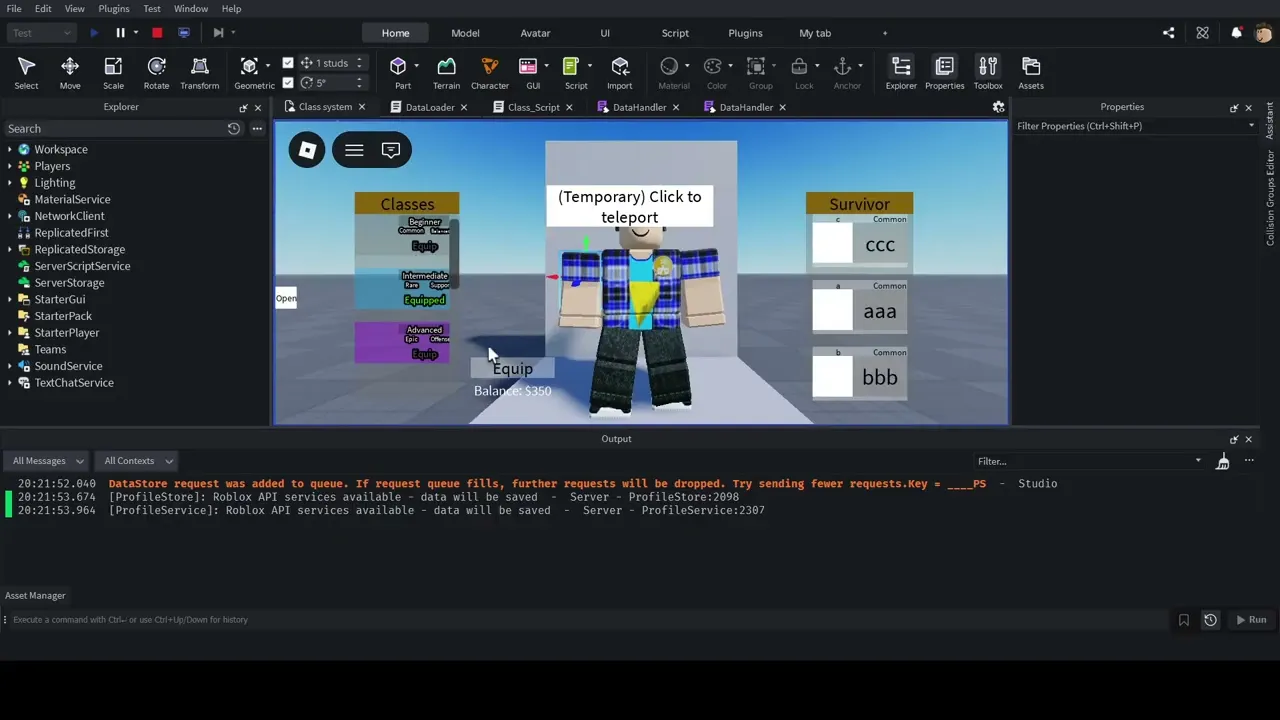
Task: Pause the running test
Action: [x=120, y=33]
